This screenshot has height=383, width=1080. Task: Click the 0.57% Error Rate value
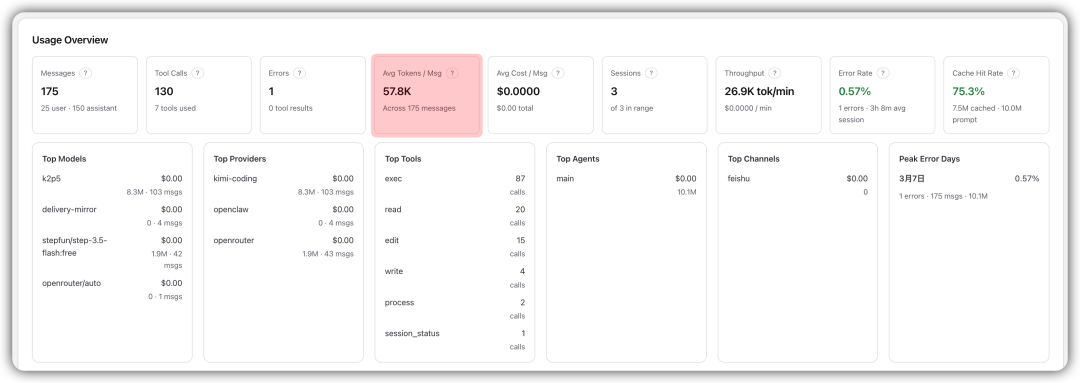tap(854, 91)
